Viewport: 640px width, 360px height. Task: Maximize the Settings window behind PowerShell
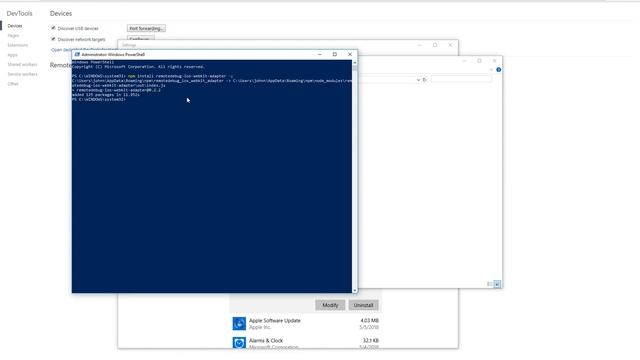[435, 45]
